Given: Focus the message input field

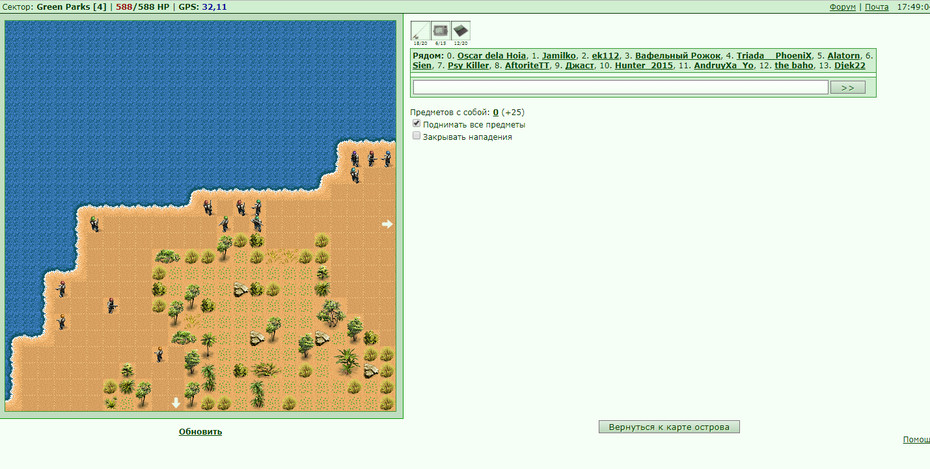Looking at the screenshot, I should [620, 88].
